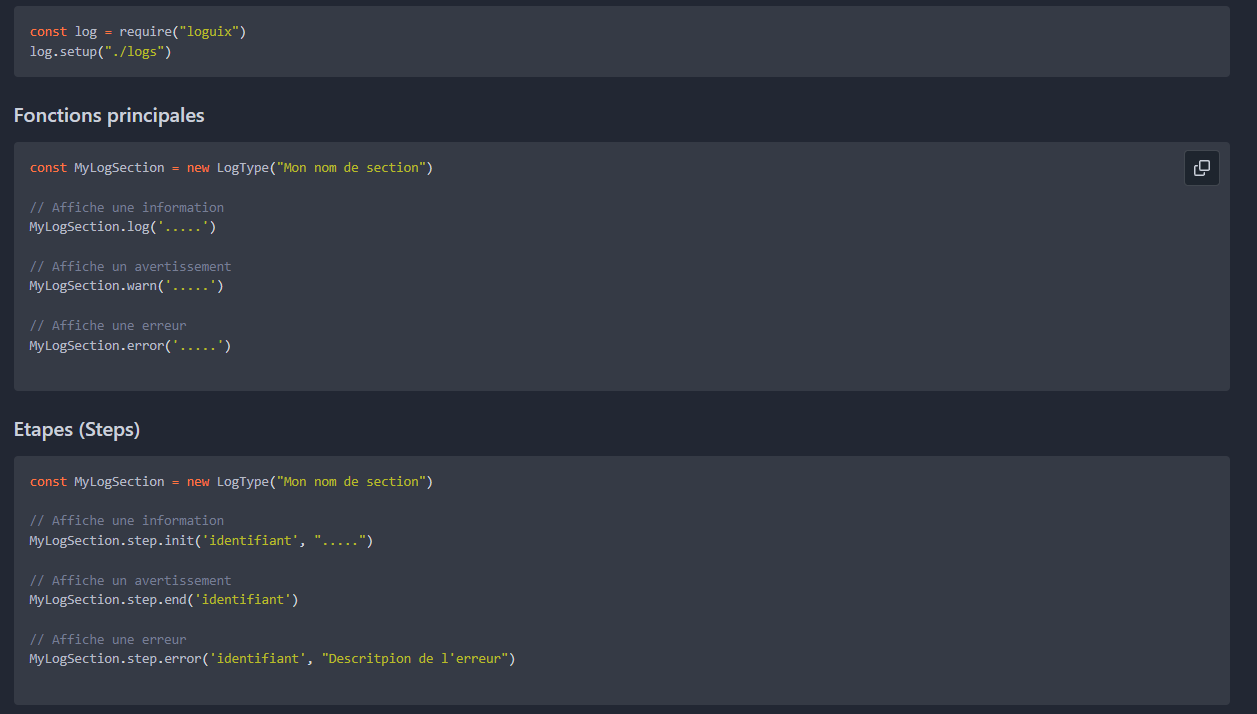Image resolution: width=1257 pixels, height=714 pixels.
Task: Click the 'identifiant' argument in step.init
Action: coord(252,541)
